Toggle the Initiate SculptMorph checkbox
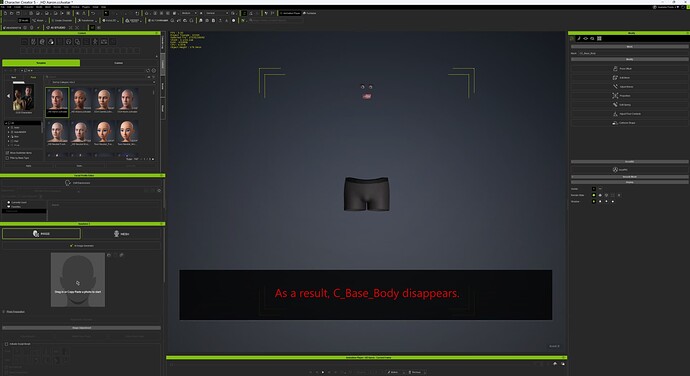The width and height of the screenshot is (690, 376). tap(7, 344)
